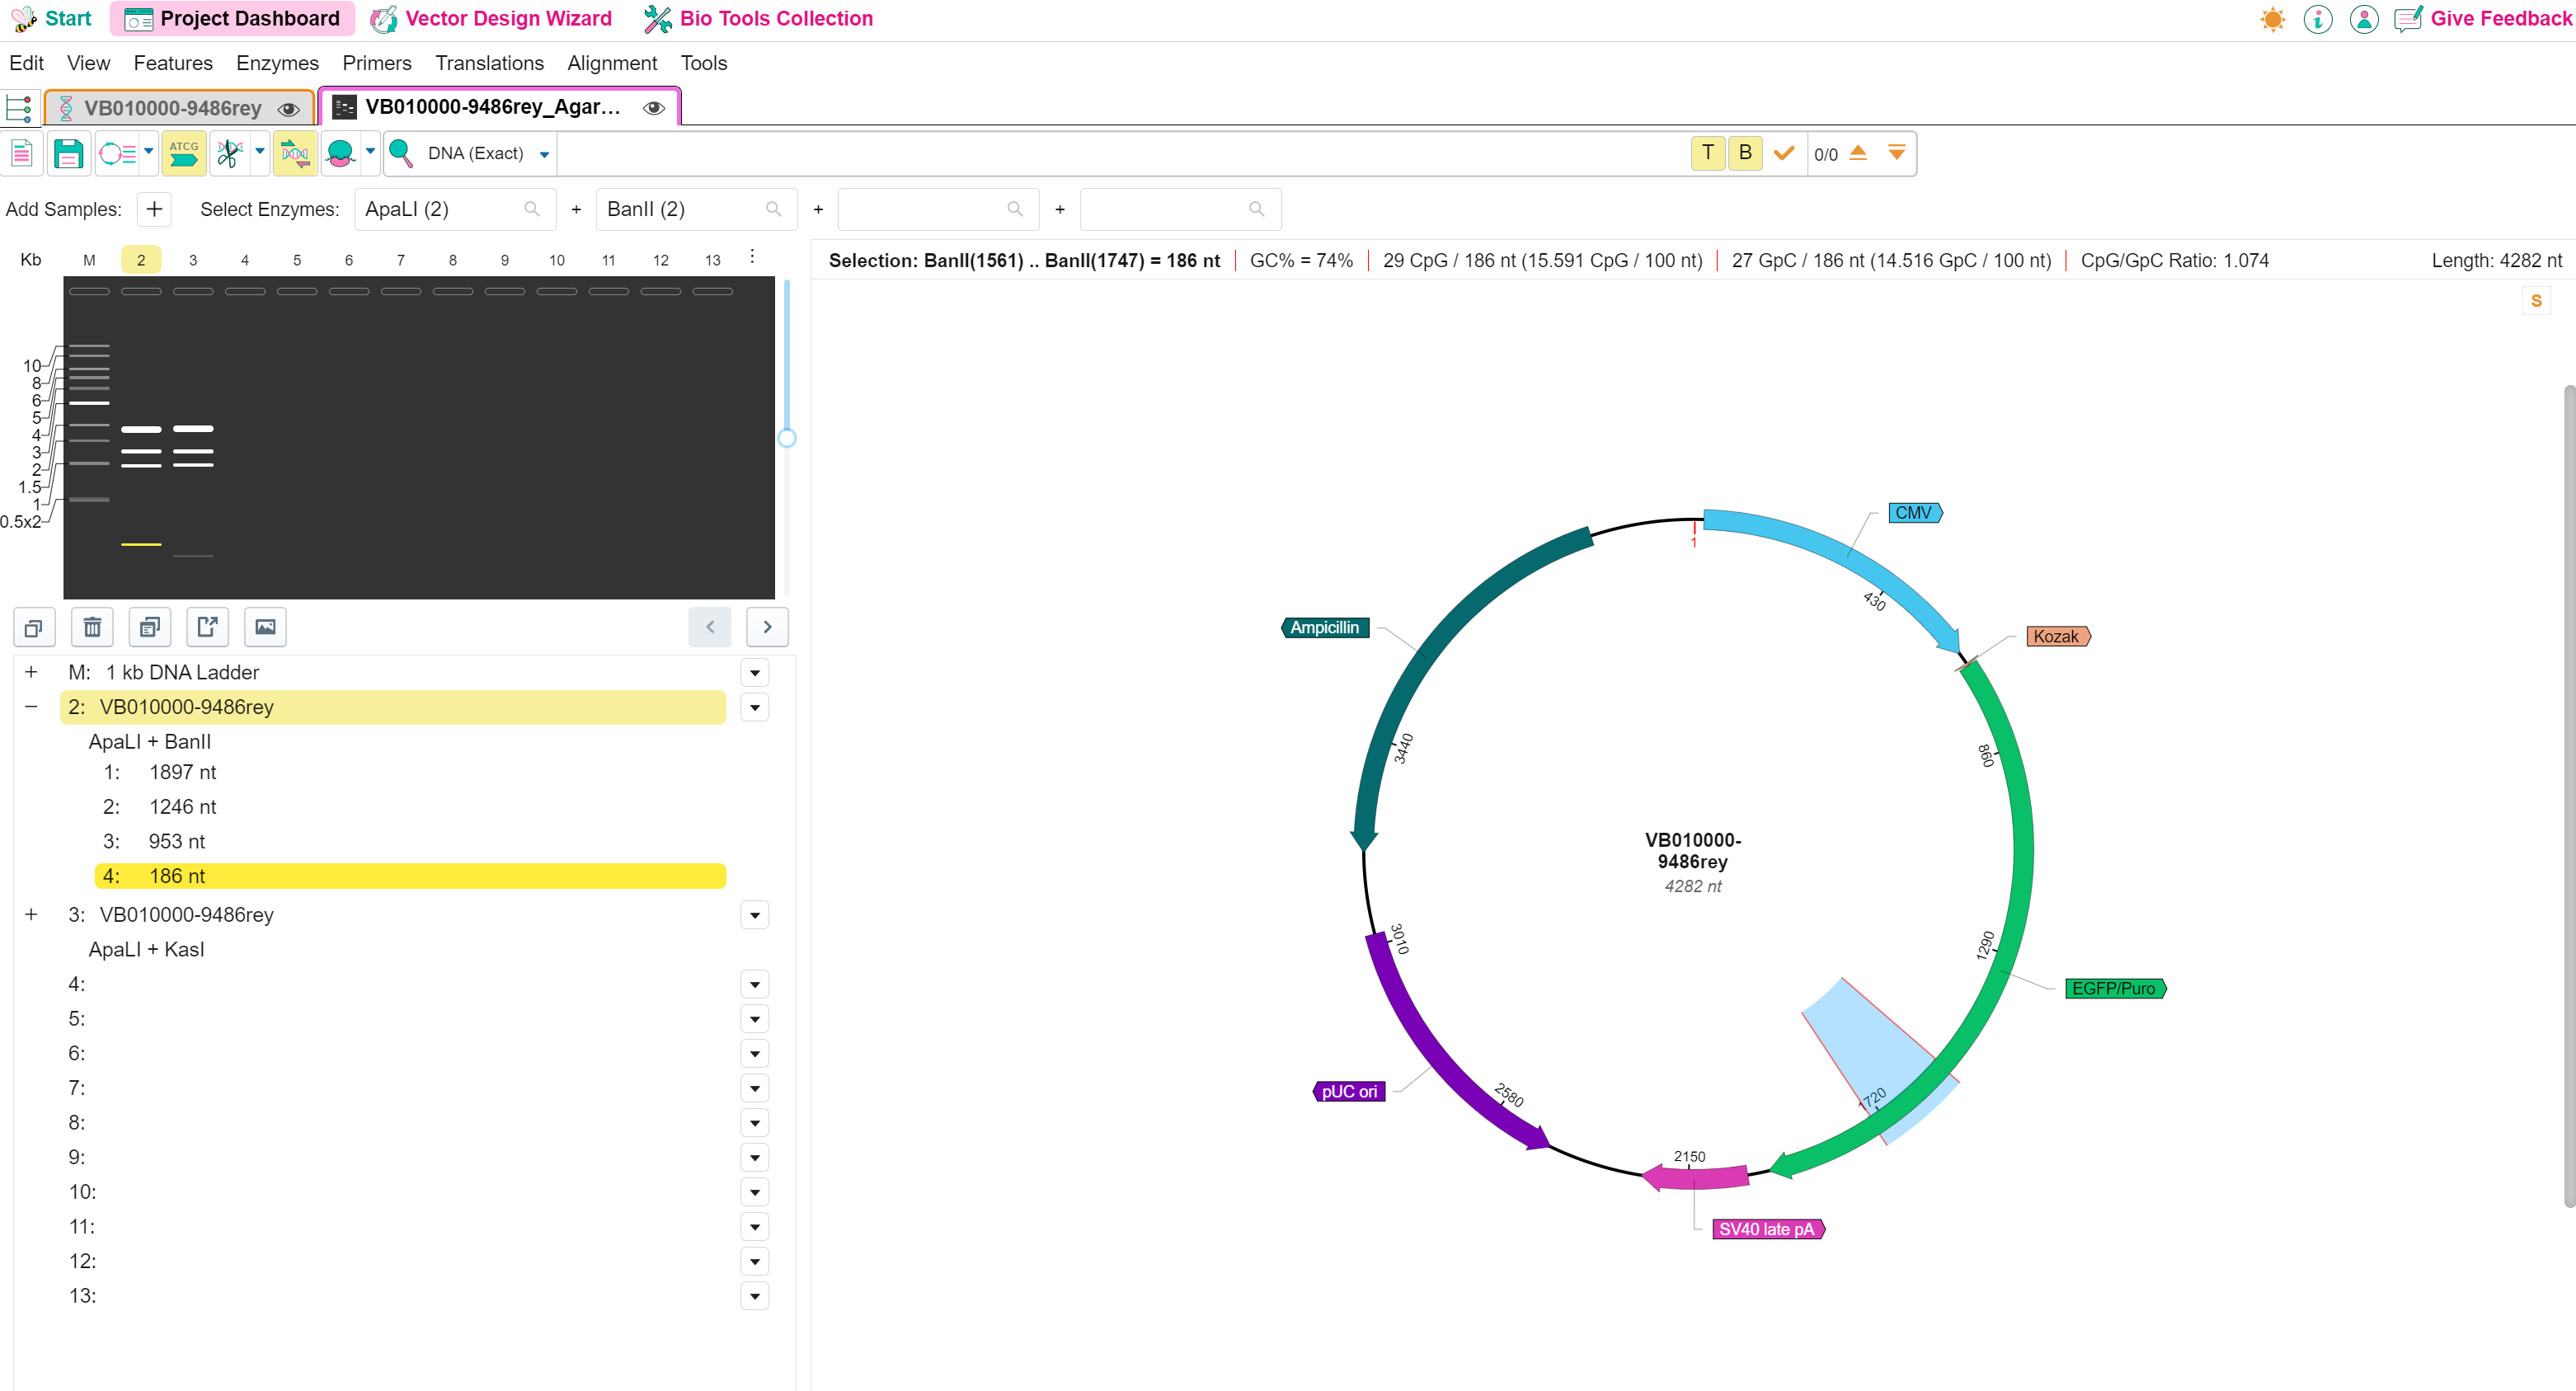This screenshot has width=2576, height=1391.
Task: Click the DNA scissors restriction enzyme icon
Action: [x=229, y=153]
